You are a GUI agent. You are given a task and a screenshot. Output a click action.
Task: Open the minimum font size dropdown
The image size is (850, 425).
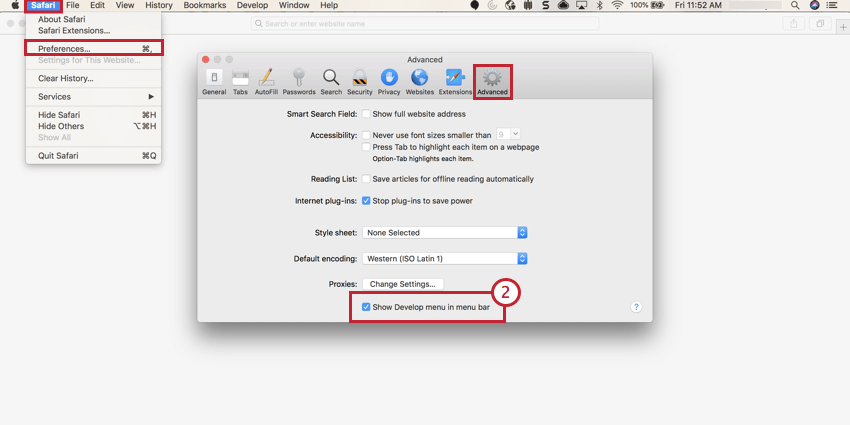[508, 134]
